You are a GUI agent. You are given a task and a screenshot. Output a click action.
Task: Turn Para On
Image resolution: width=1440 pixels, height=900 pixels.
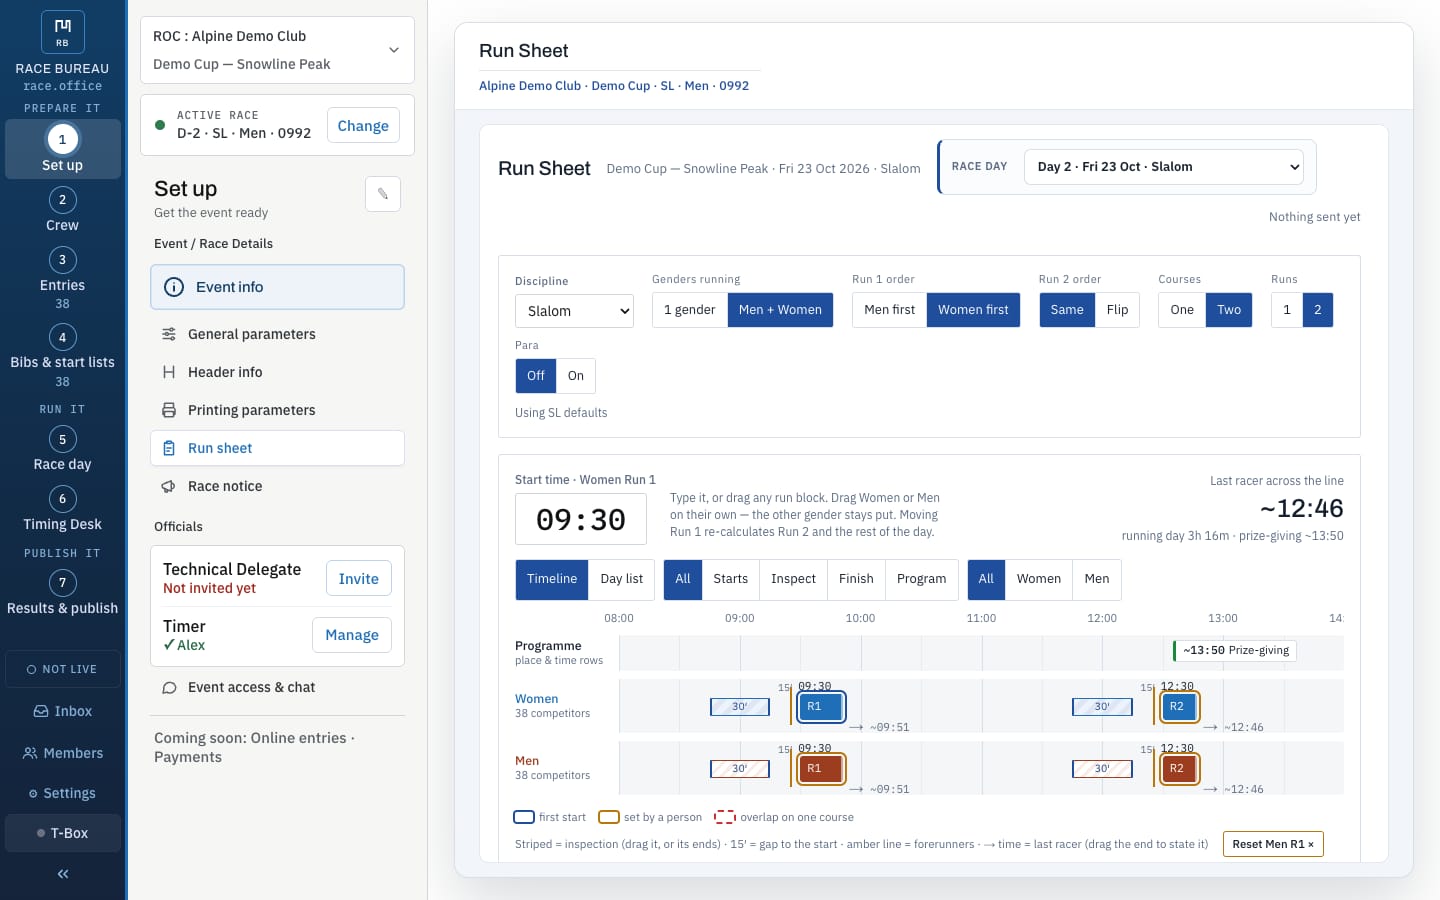tap(575, 376)
